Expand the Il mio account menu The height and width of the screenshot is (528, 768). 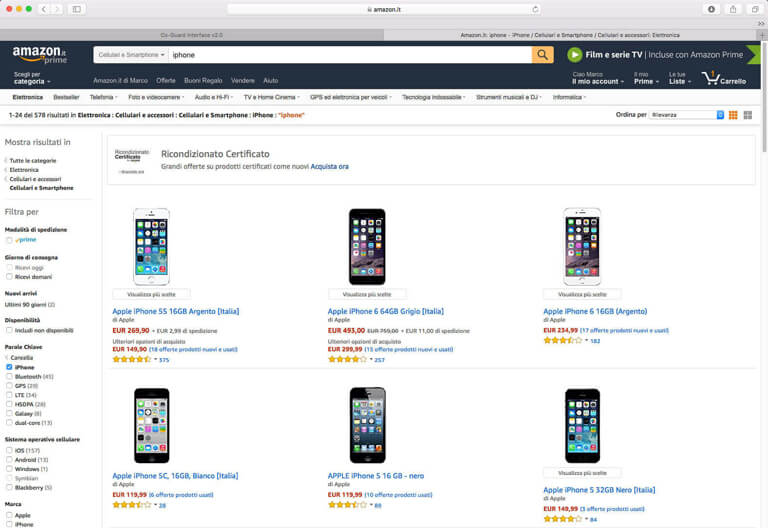point(597,81)
